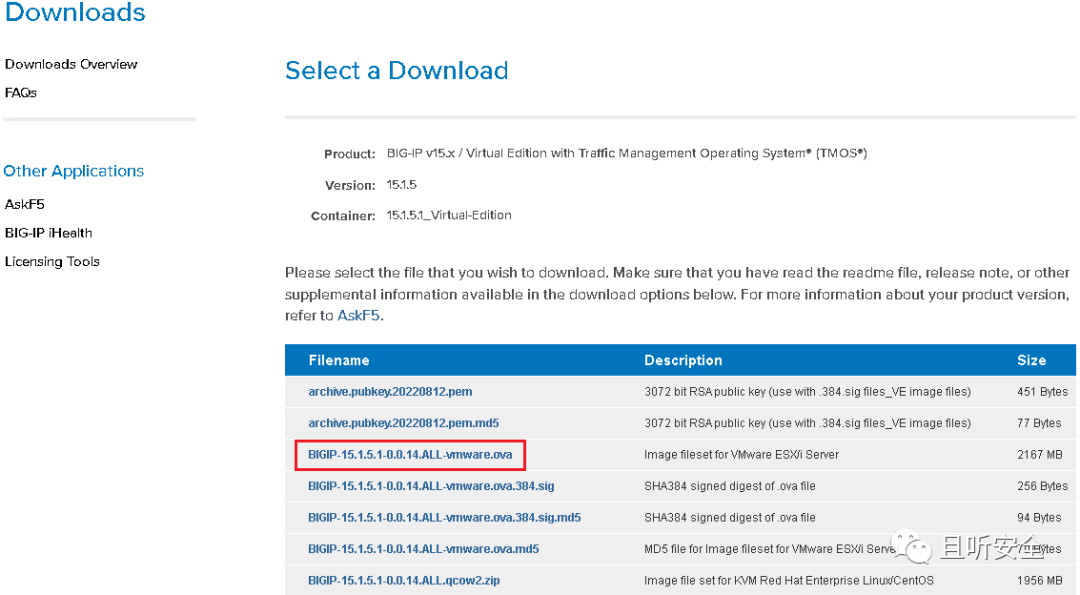Click the Select a Download heading
1080x595 pixels.
(397, 70)
